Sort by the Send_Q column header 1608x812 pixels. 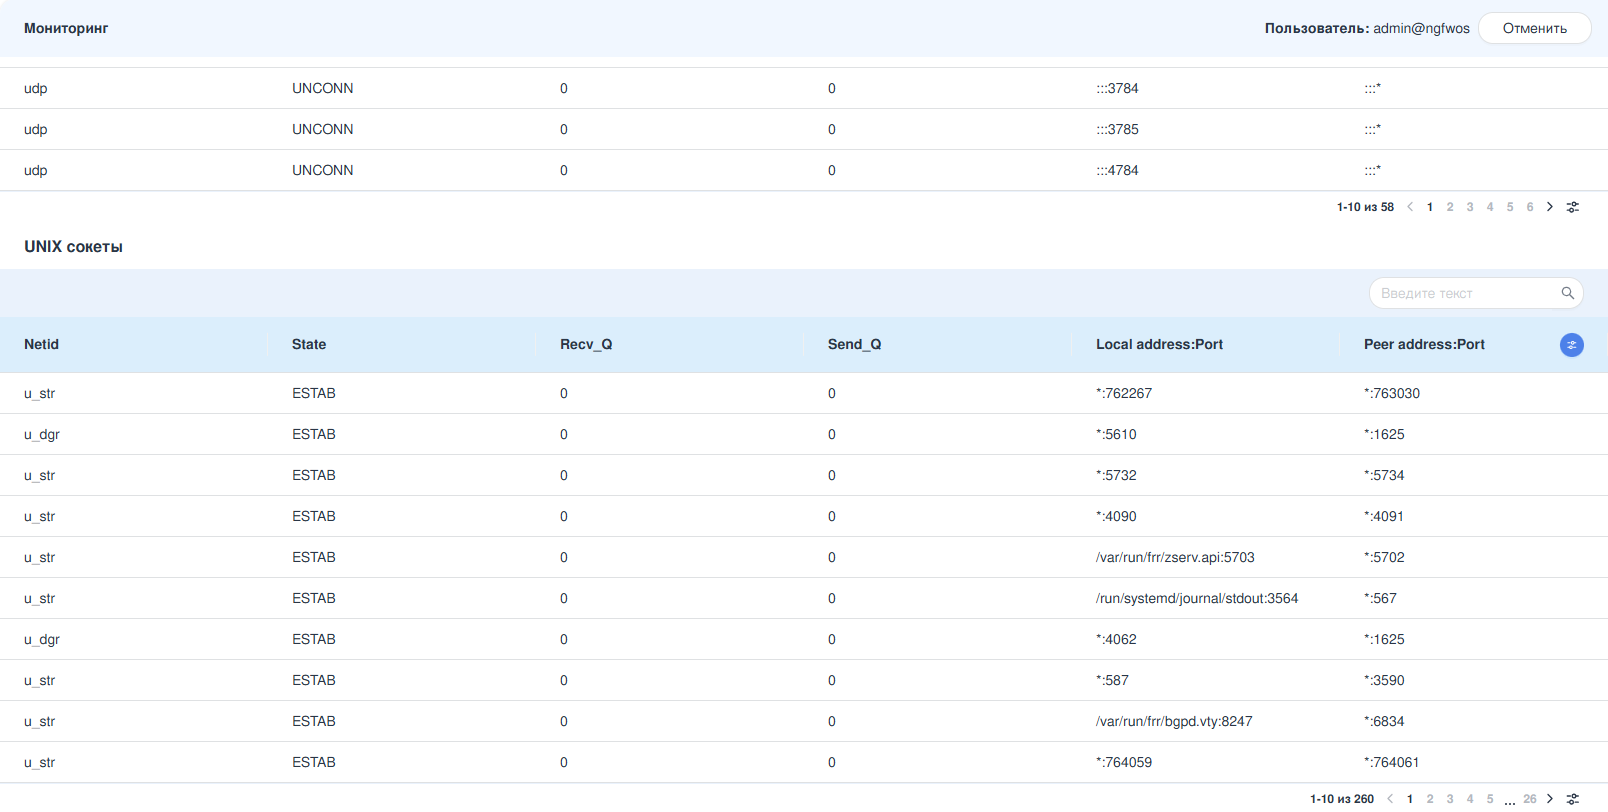[854, 344]
